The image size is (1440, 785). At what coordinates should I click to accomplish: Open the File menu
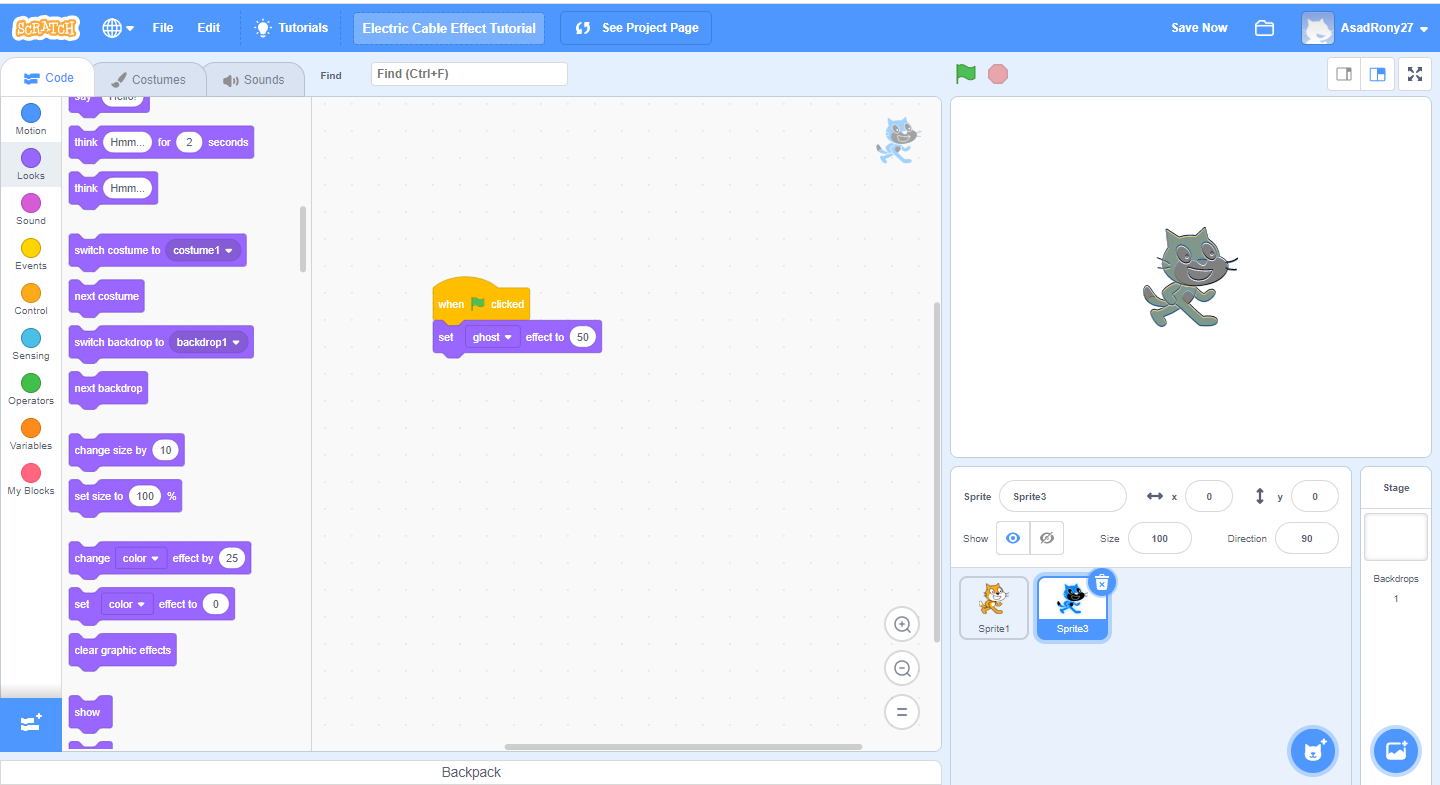pyautogui.click(x=162, y=27)
